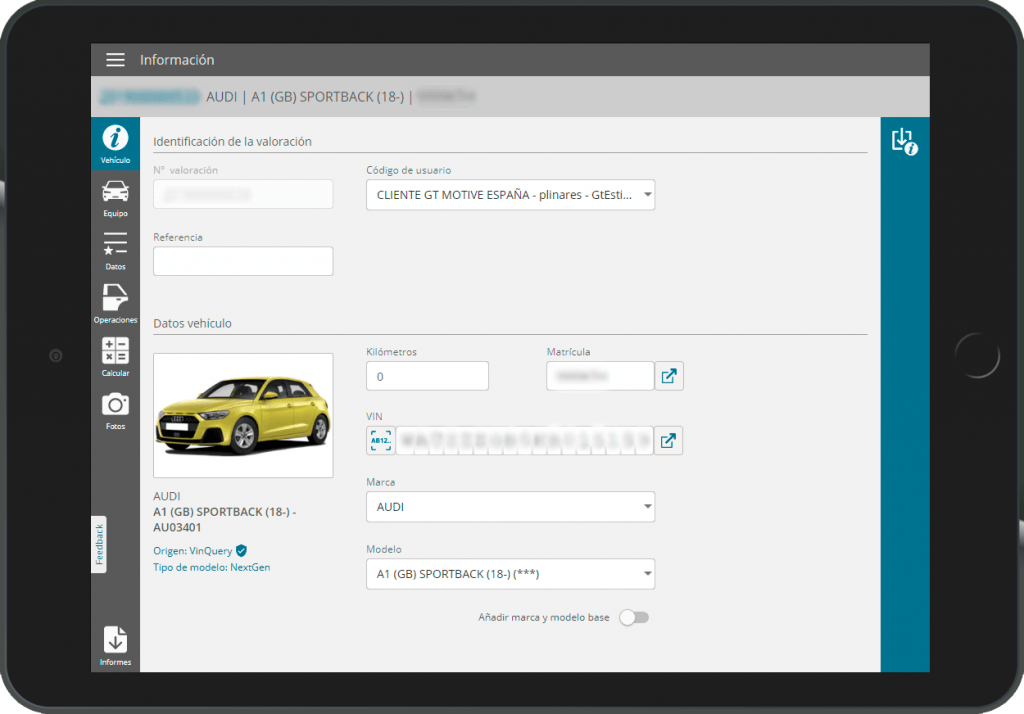The height and width of the screenshot is (714, 1024).
Task: Click the Origen: VinQuery text
Action: coord(193,551)
